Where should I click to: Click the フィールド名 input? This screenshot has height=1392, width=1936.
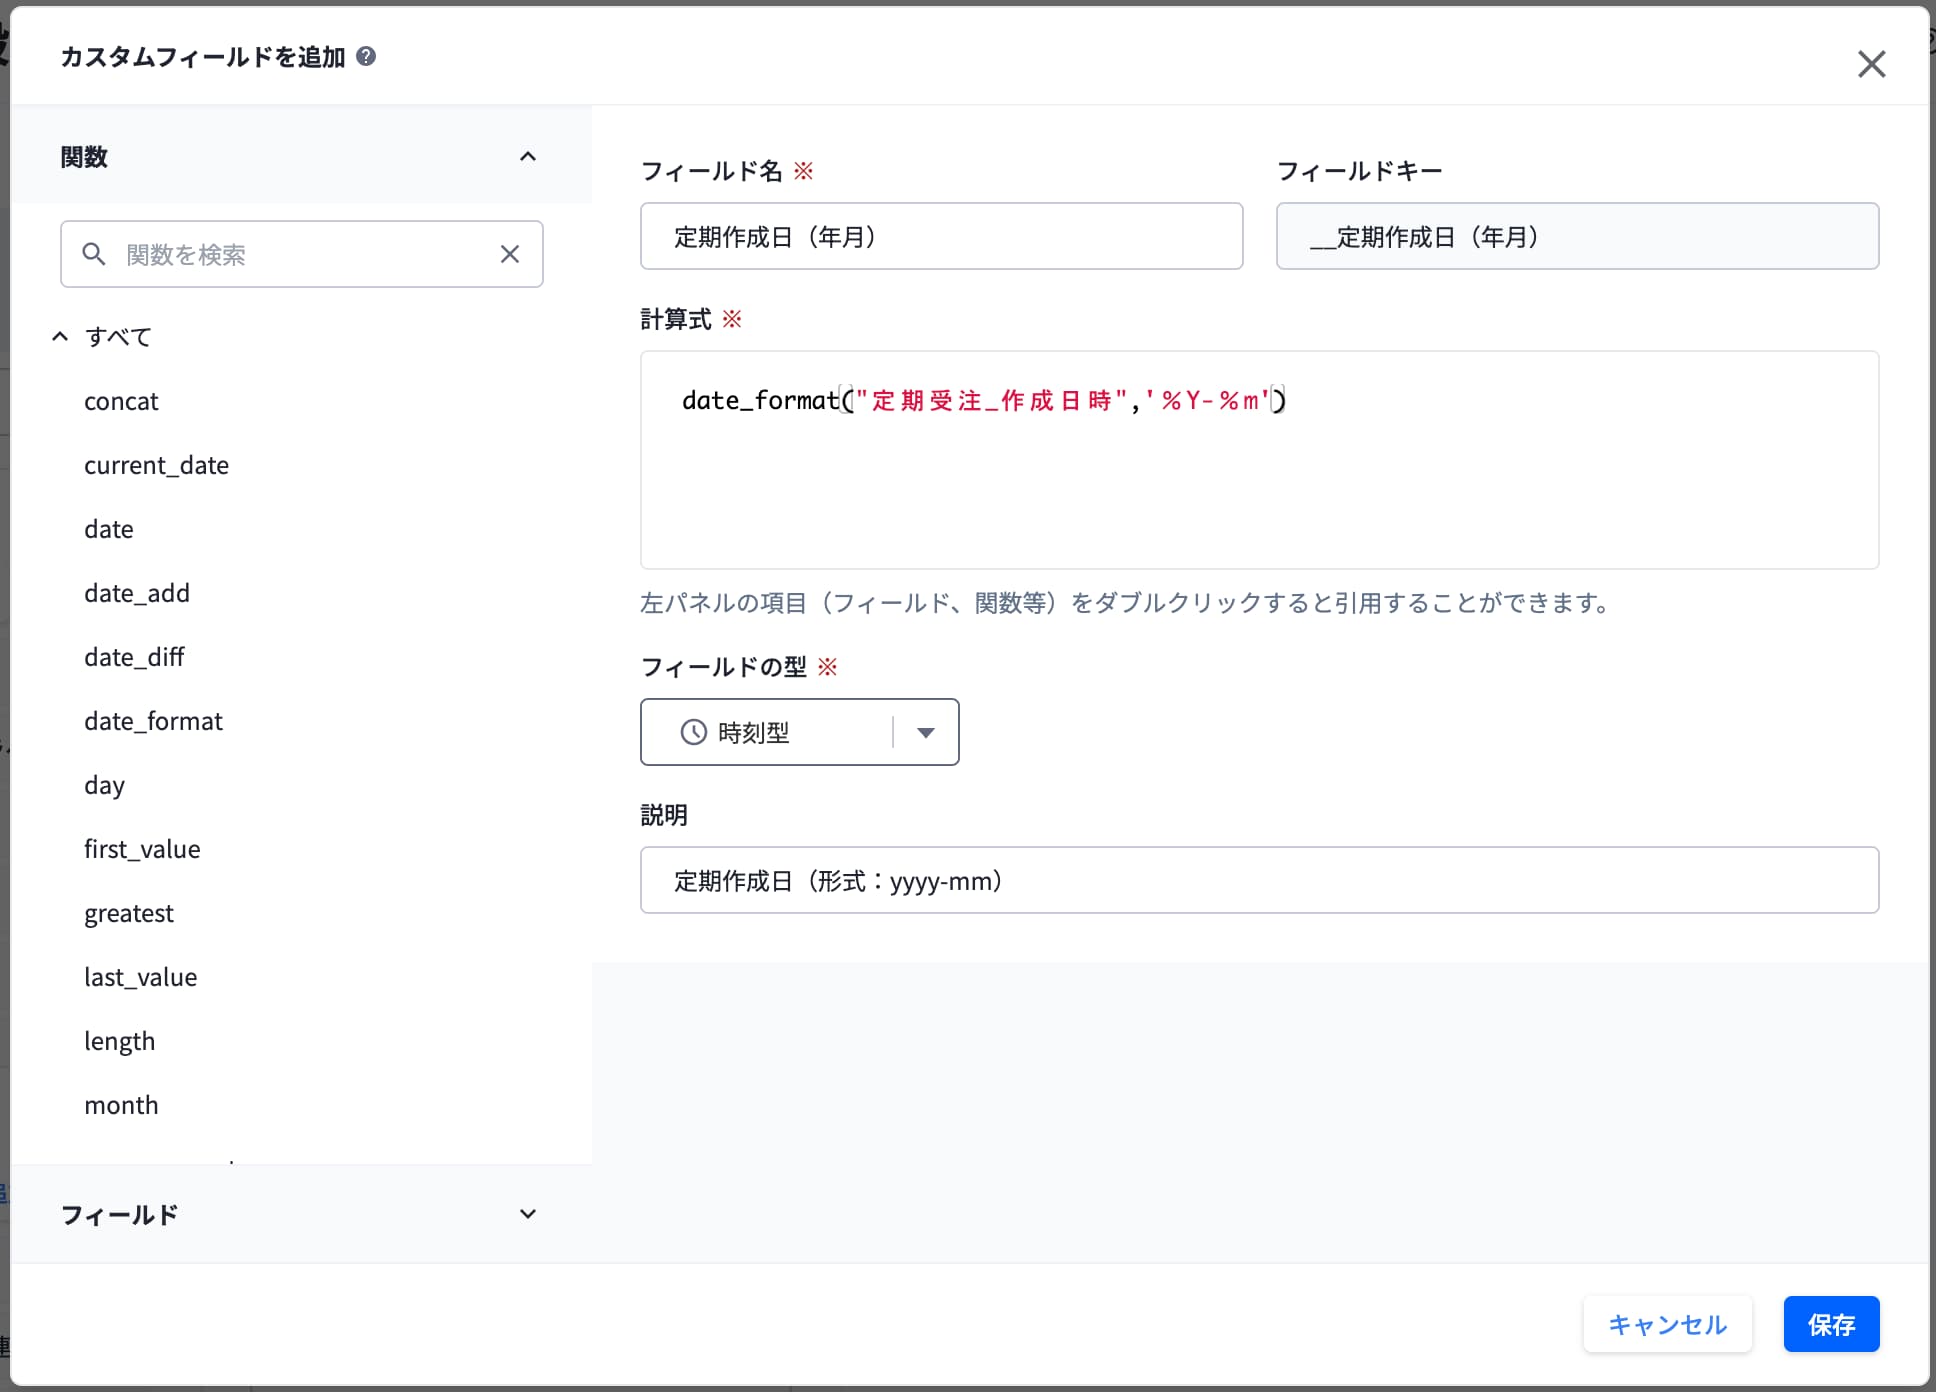[x=941, y=236]
